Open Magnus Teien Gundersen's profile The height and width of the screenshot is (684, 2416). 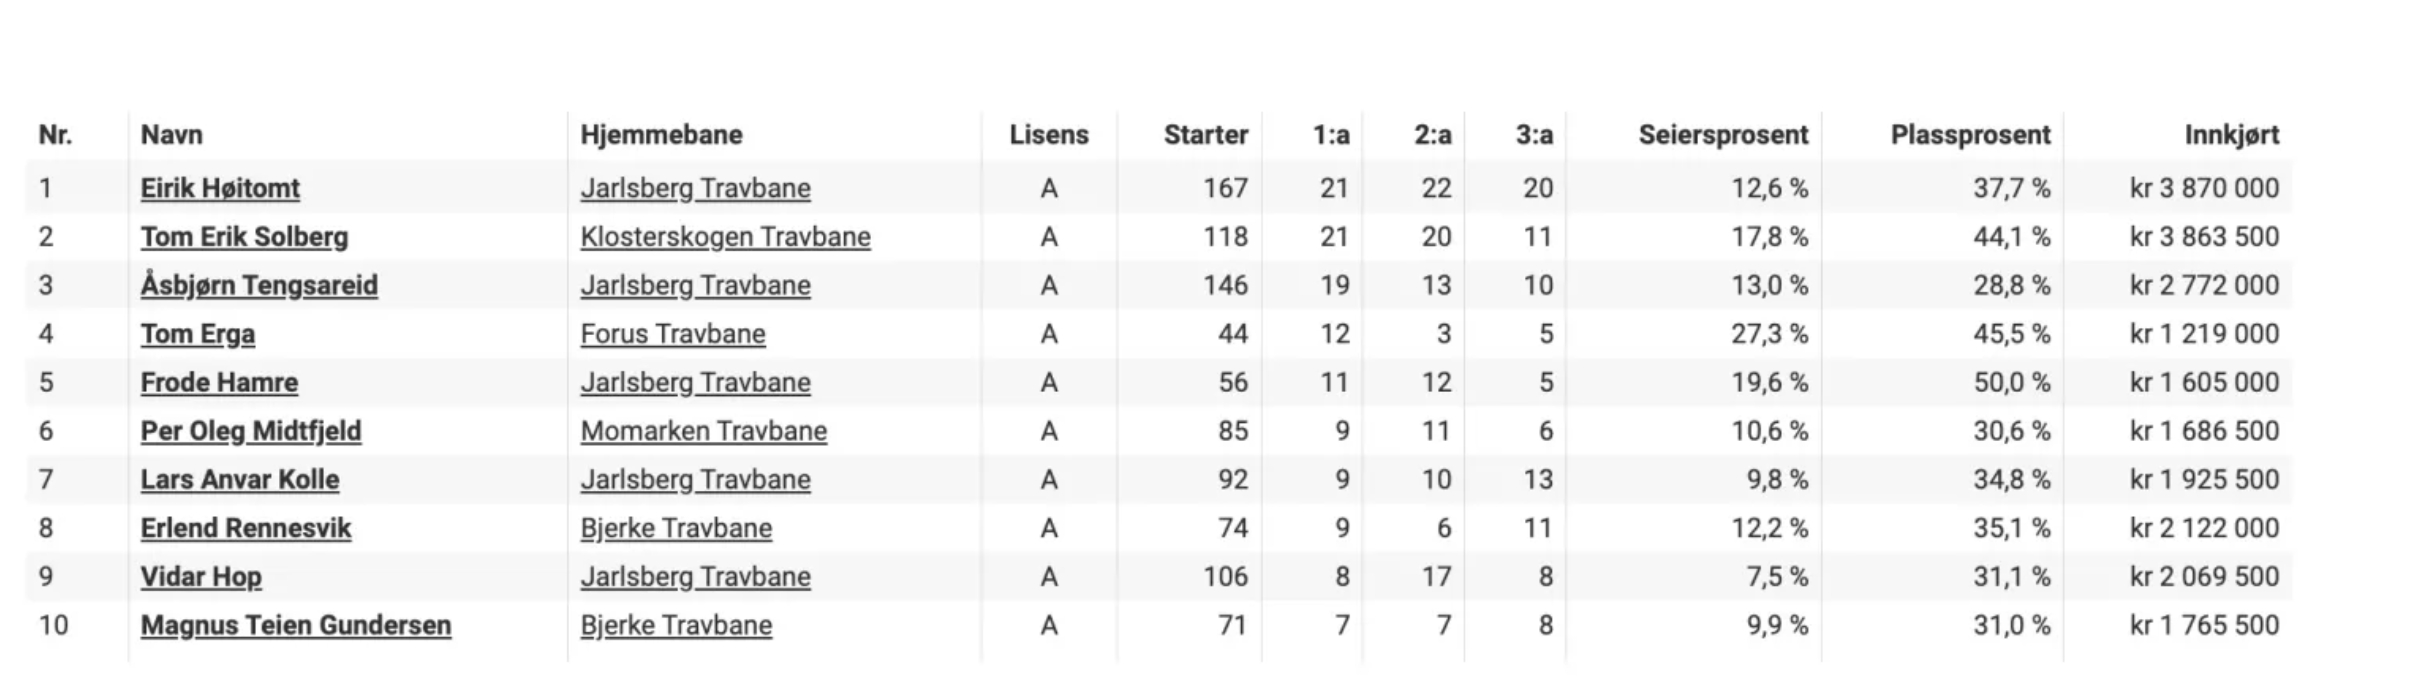296,625
